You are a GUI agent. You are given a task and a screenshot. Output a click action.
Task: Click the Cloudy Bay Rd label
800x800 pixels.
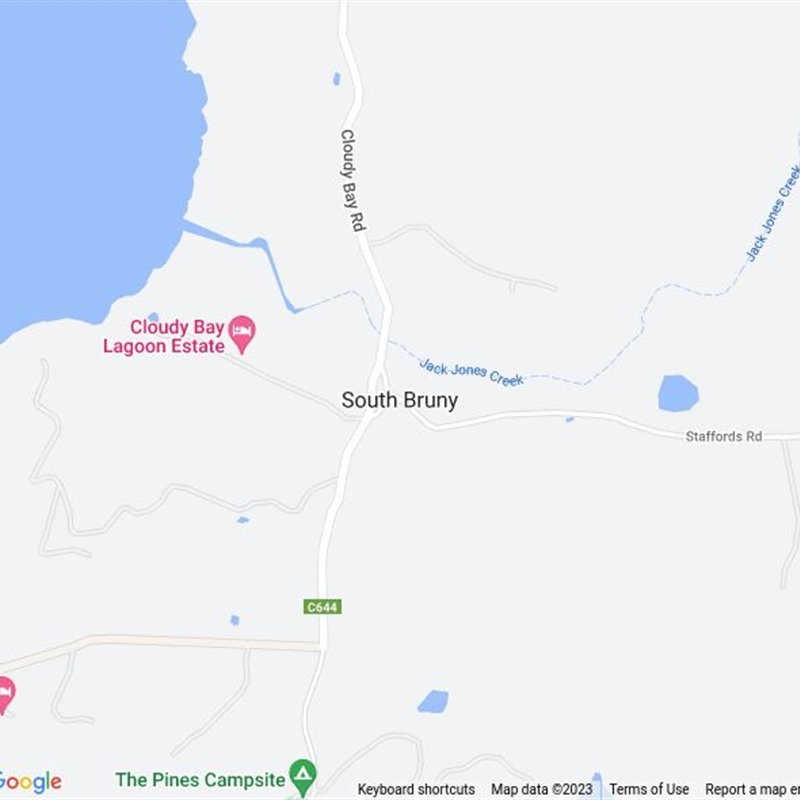[353, 181]
